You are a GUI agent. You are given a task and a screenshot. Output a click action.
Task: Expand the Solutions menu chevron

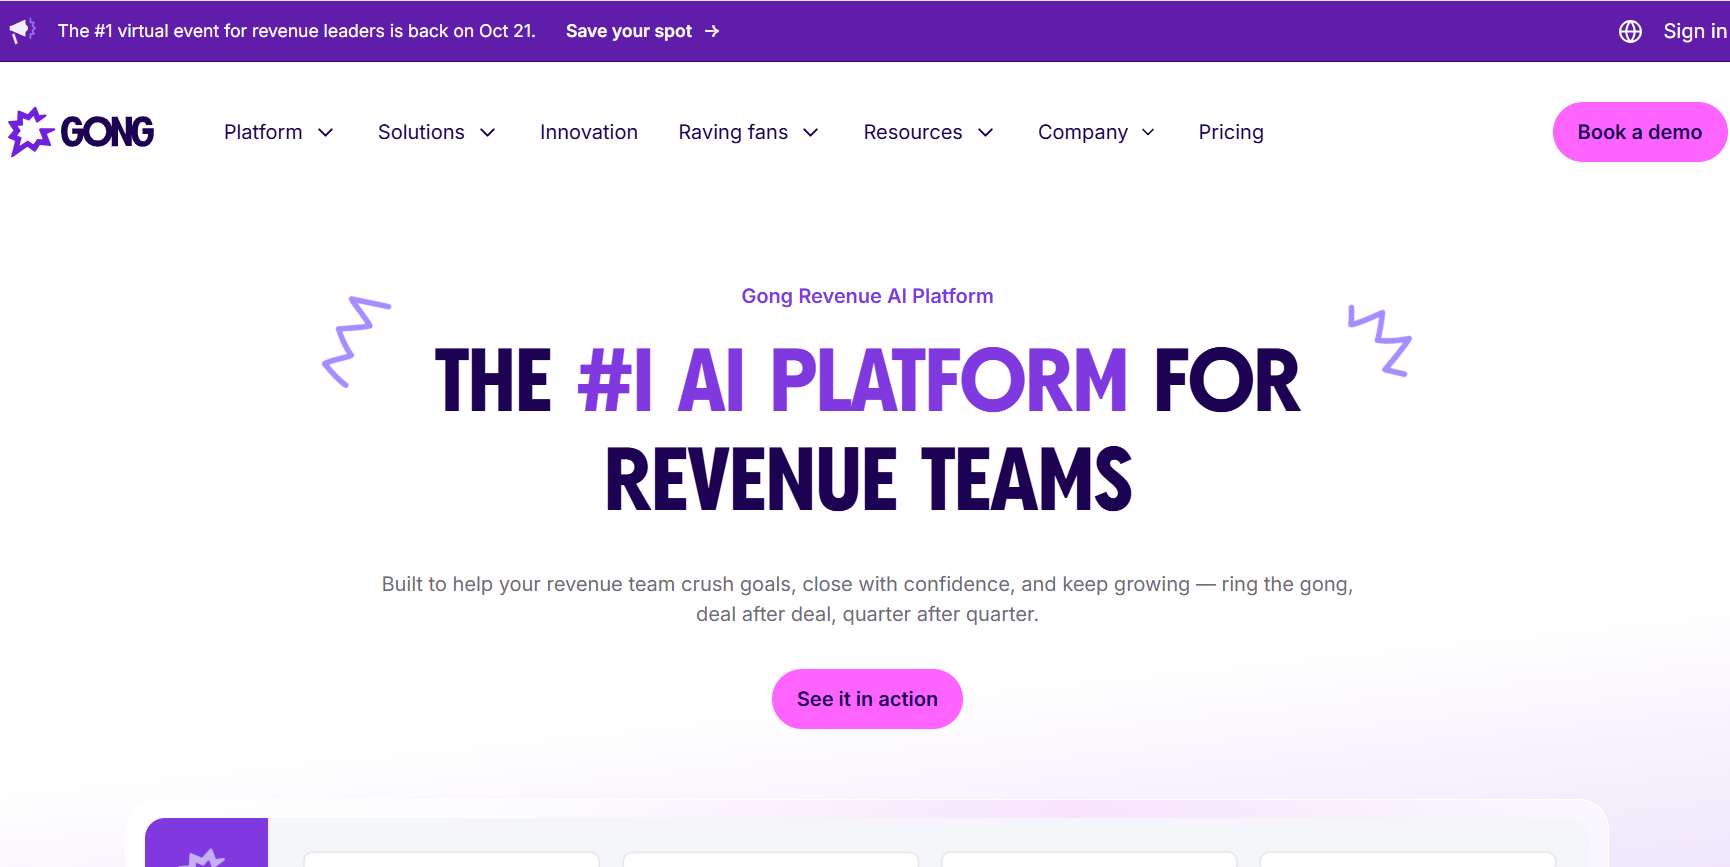click(488, 133)
